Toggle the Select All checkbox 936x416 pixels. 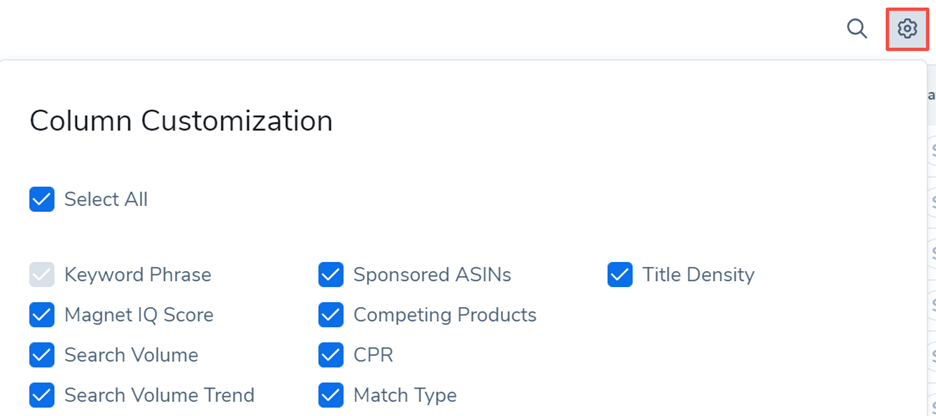coord(42,199)
